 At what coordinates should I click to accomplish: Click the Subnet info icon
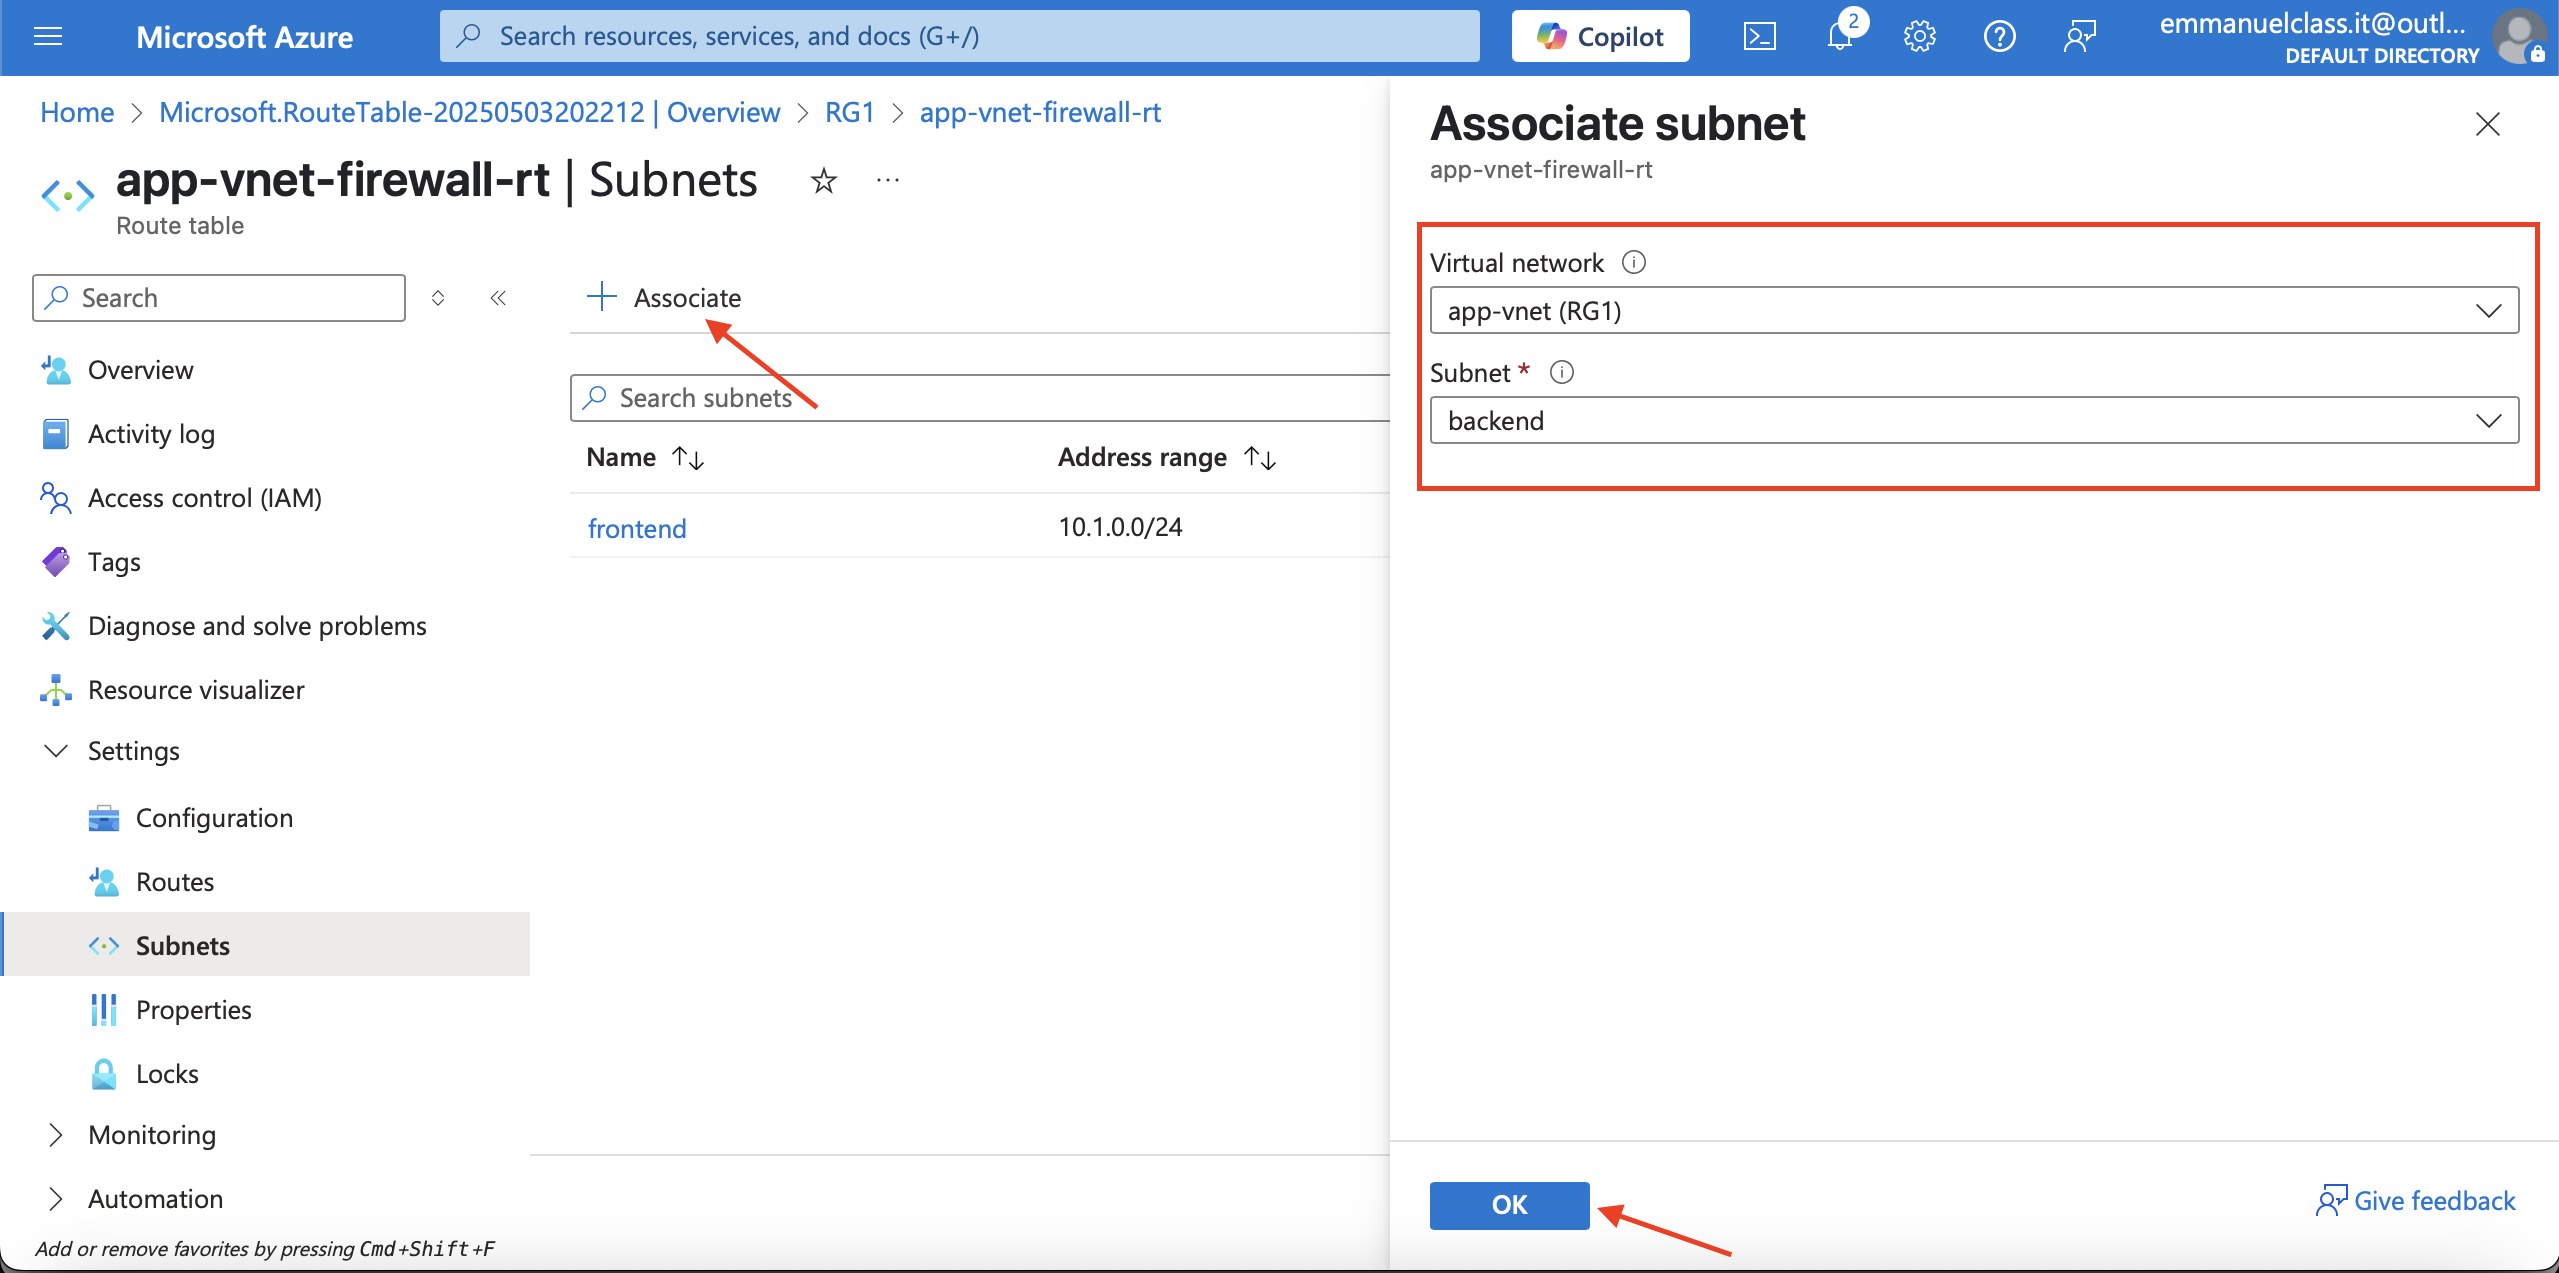coord(1561,372)
